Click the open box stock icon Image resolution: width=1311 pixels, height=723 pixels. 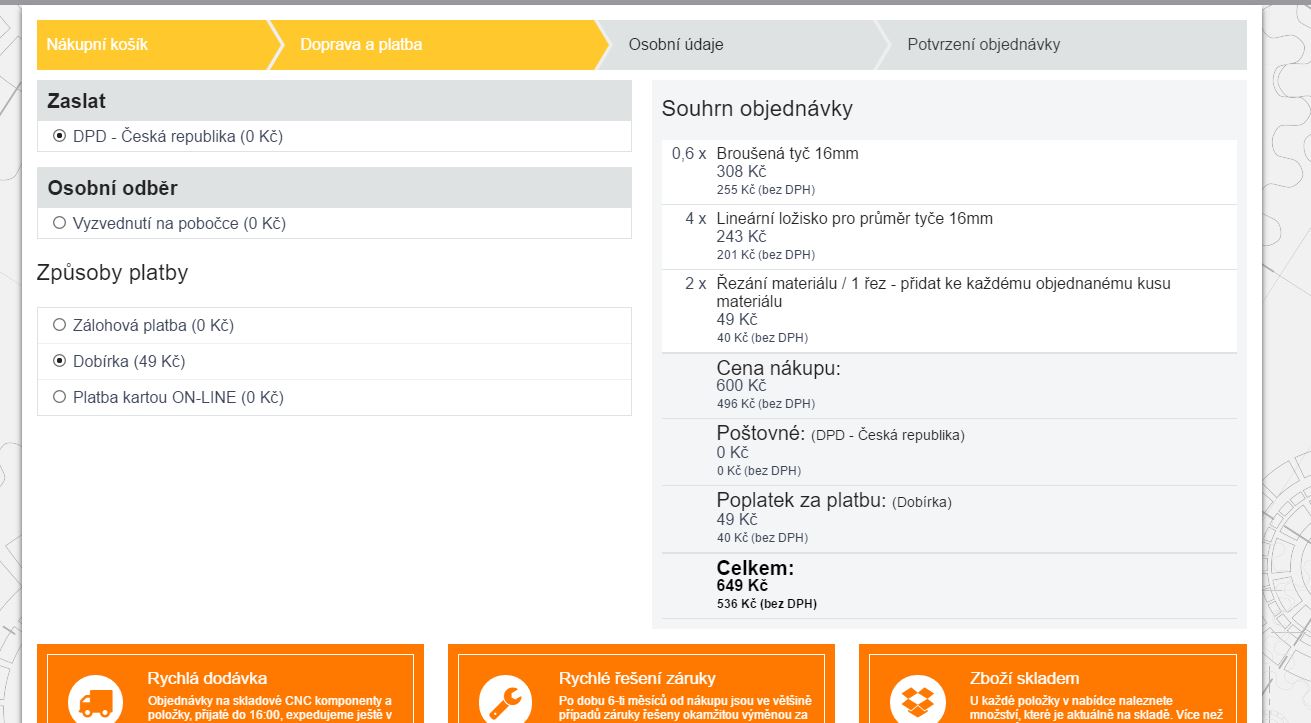tap(917, 700)
